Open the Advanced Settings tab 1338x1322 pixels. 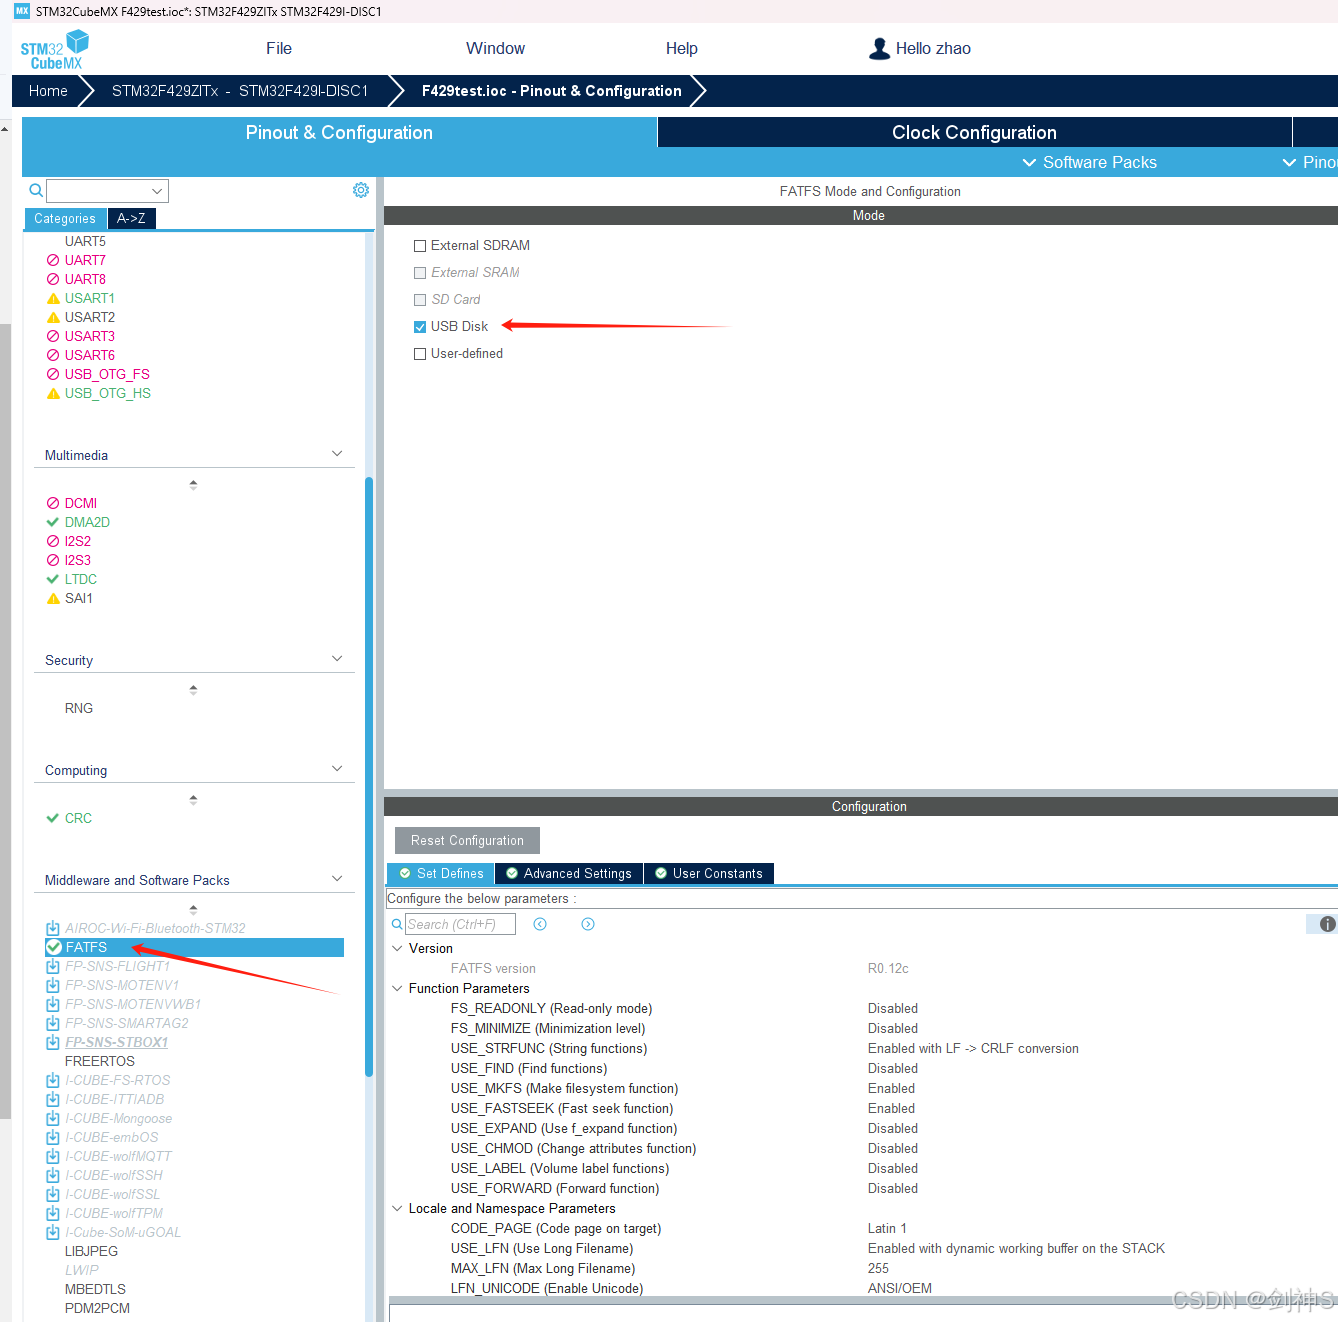pos(569,874)
